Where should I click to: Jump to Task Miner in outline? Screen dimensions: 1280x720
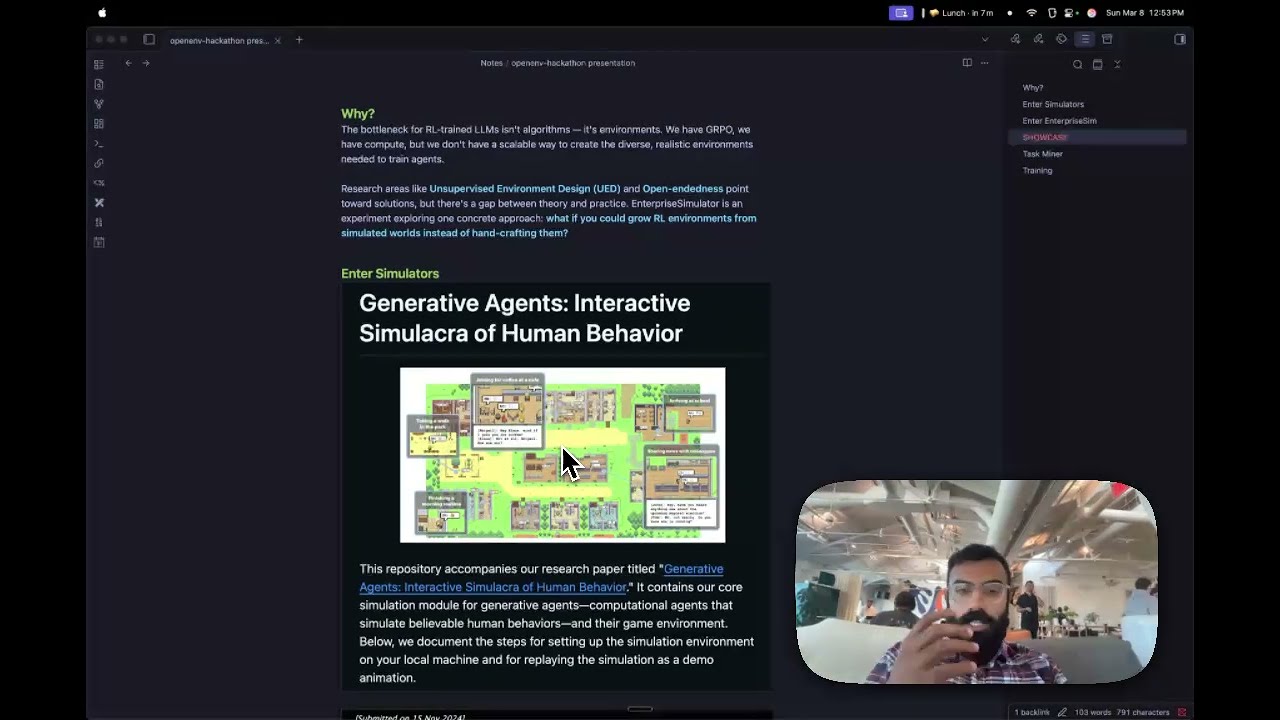click(x=1042, y=154)
